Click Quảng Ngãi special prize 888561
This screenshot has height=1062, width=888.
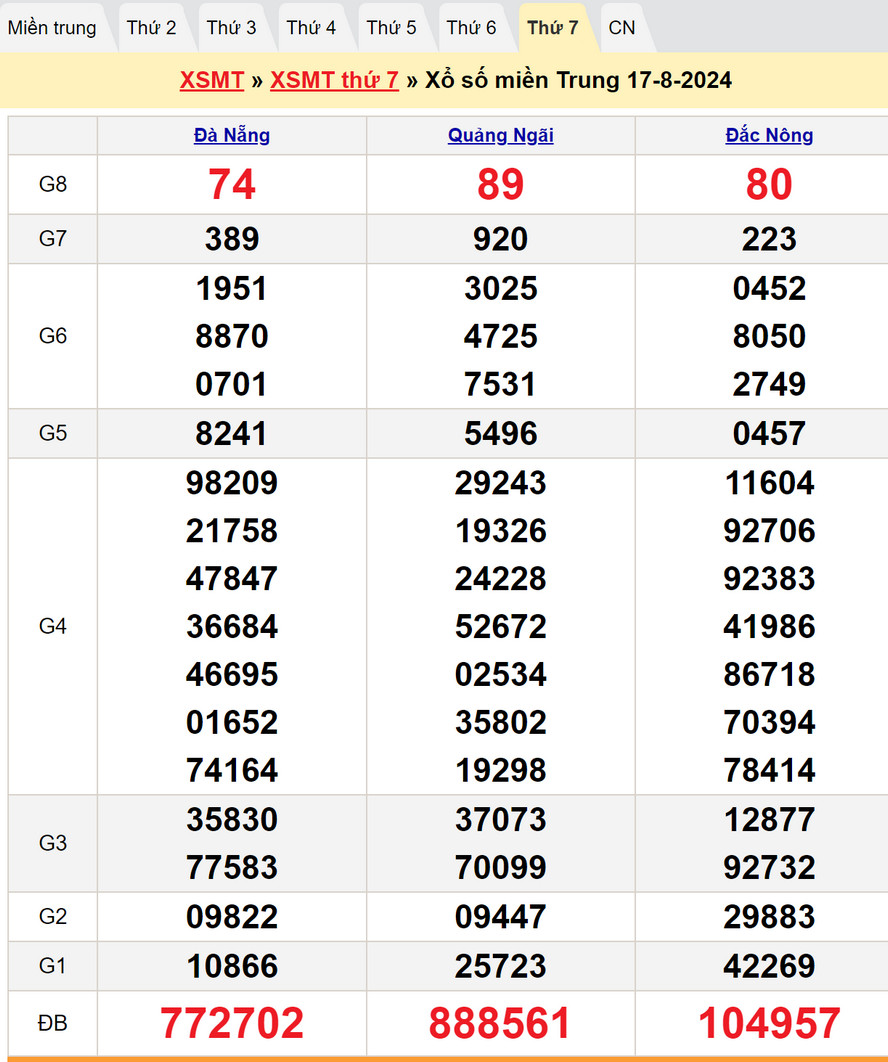500,1023
